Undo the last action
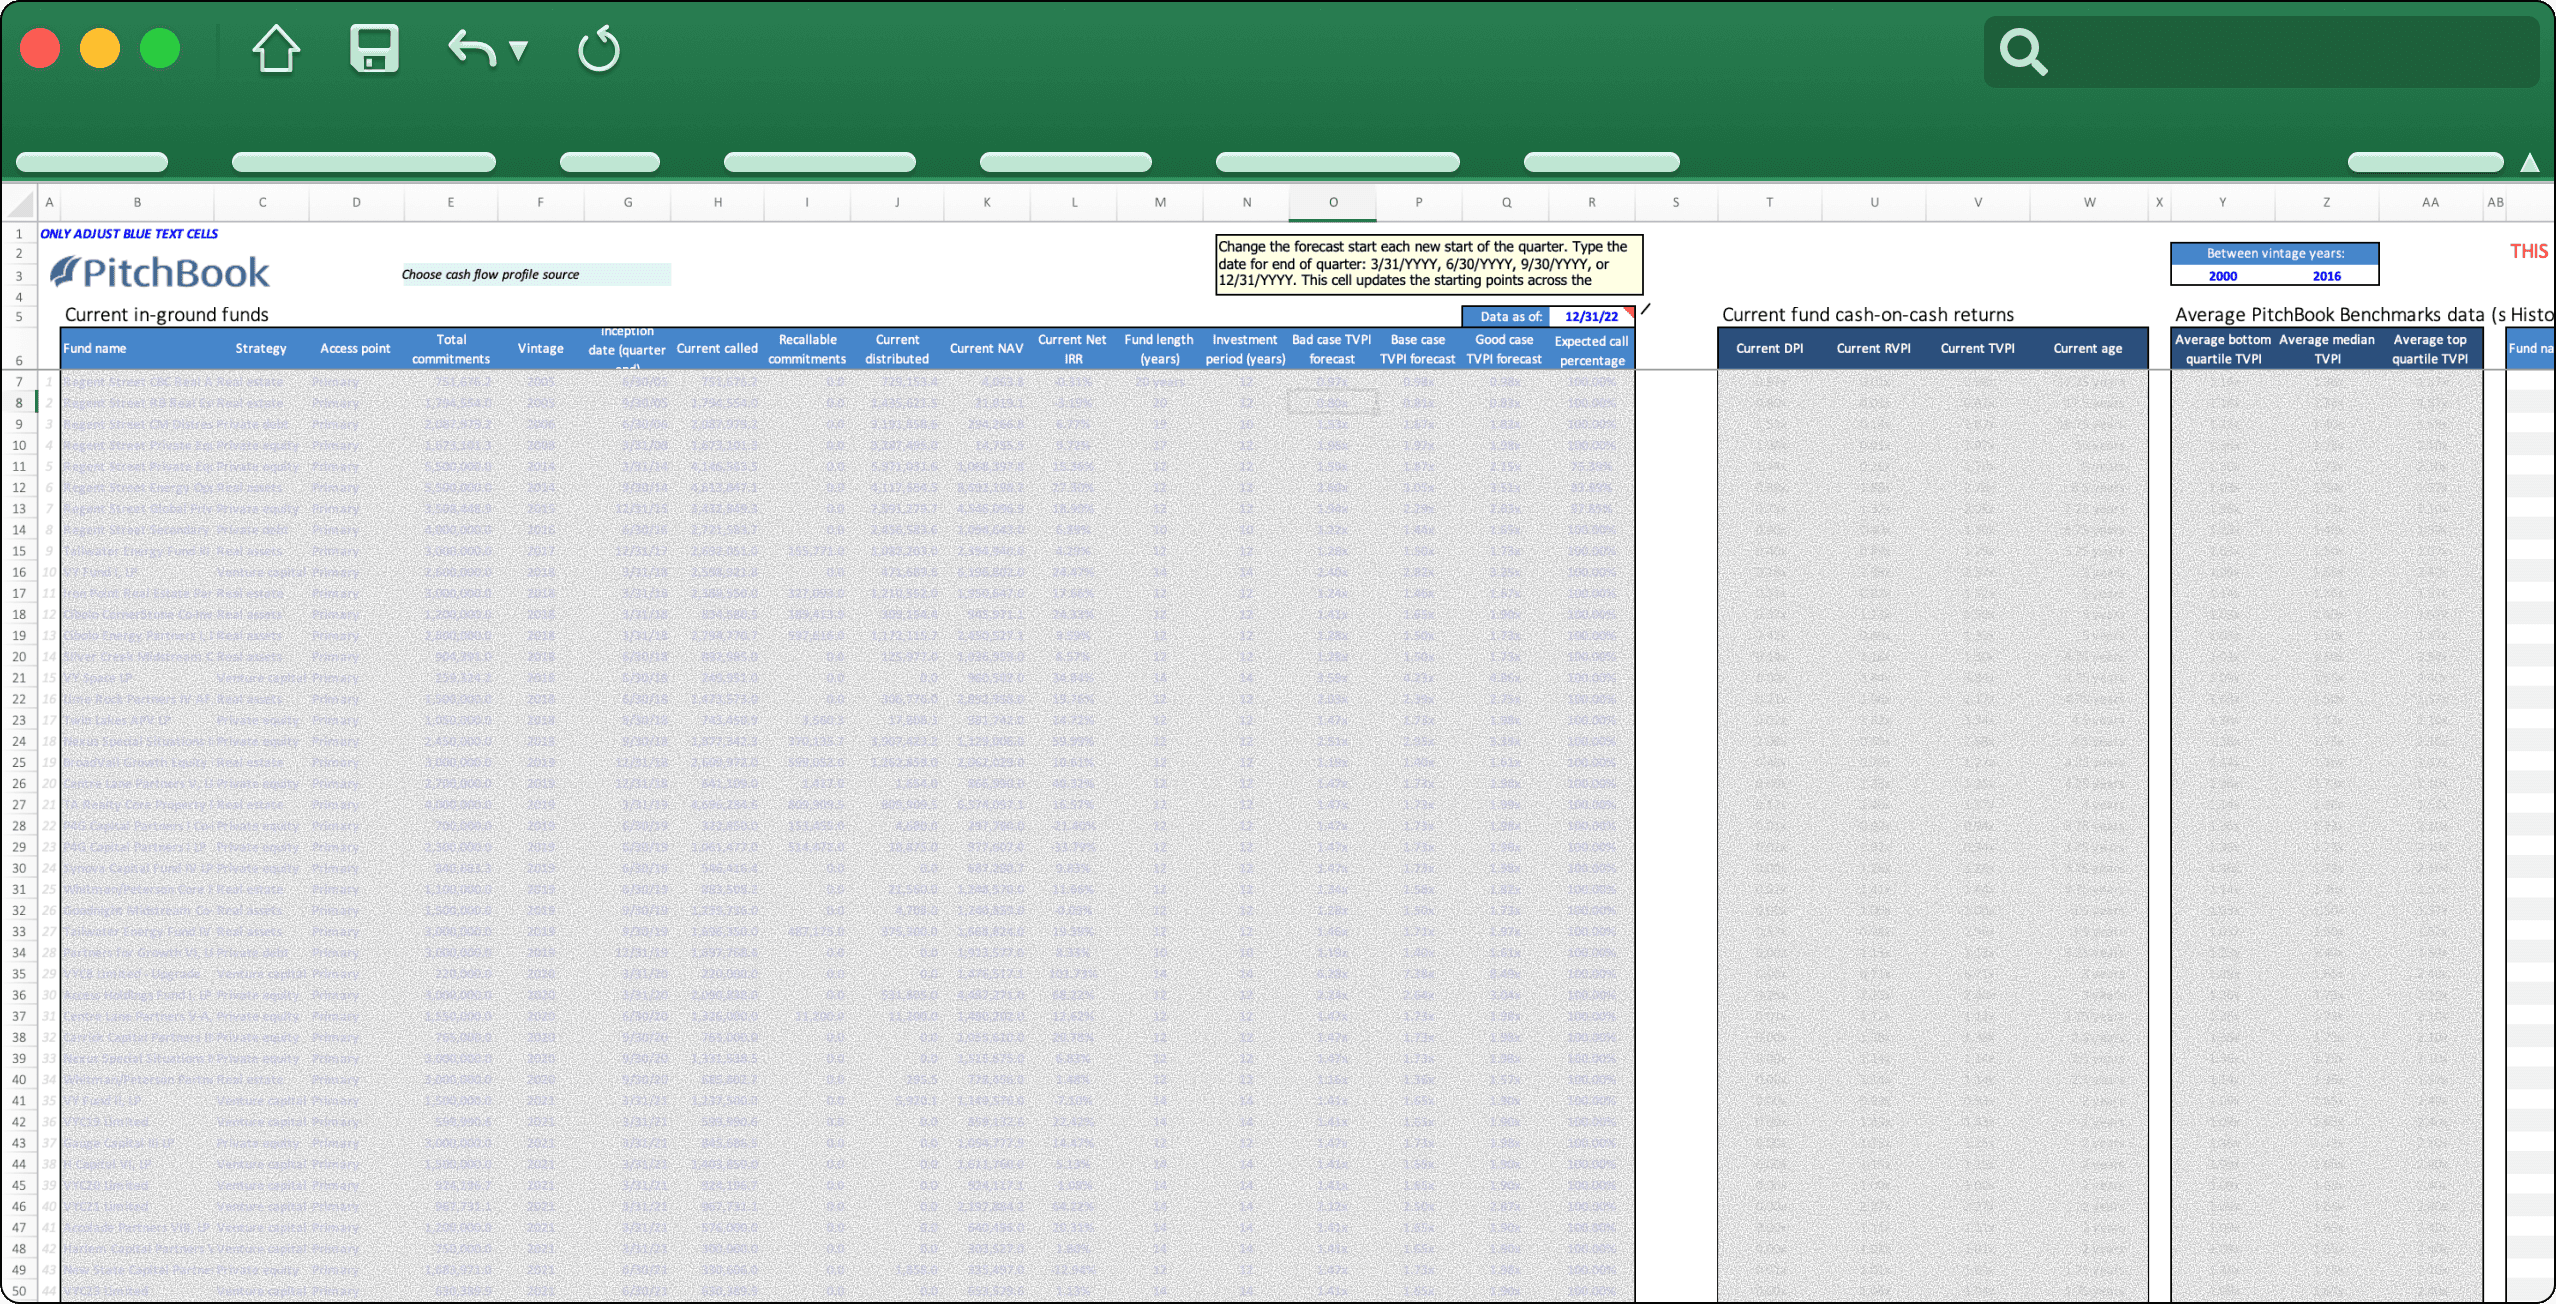The height and width of the screenshot is (1304, 2556). [x=472, y=48]
